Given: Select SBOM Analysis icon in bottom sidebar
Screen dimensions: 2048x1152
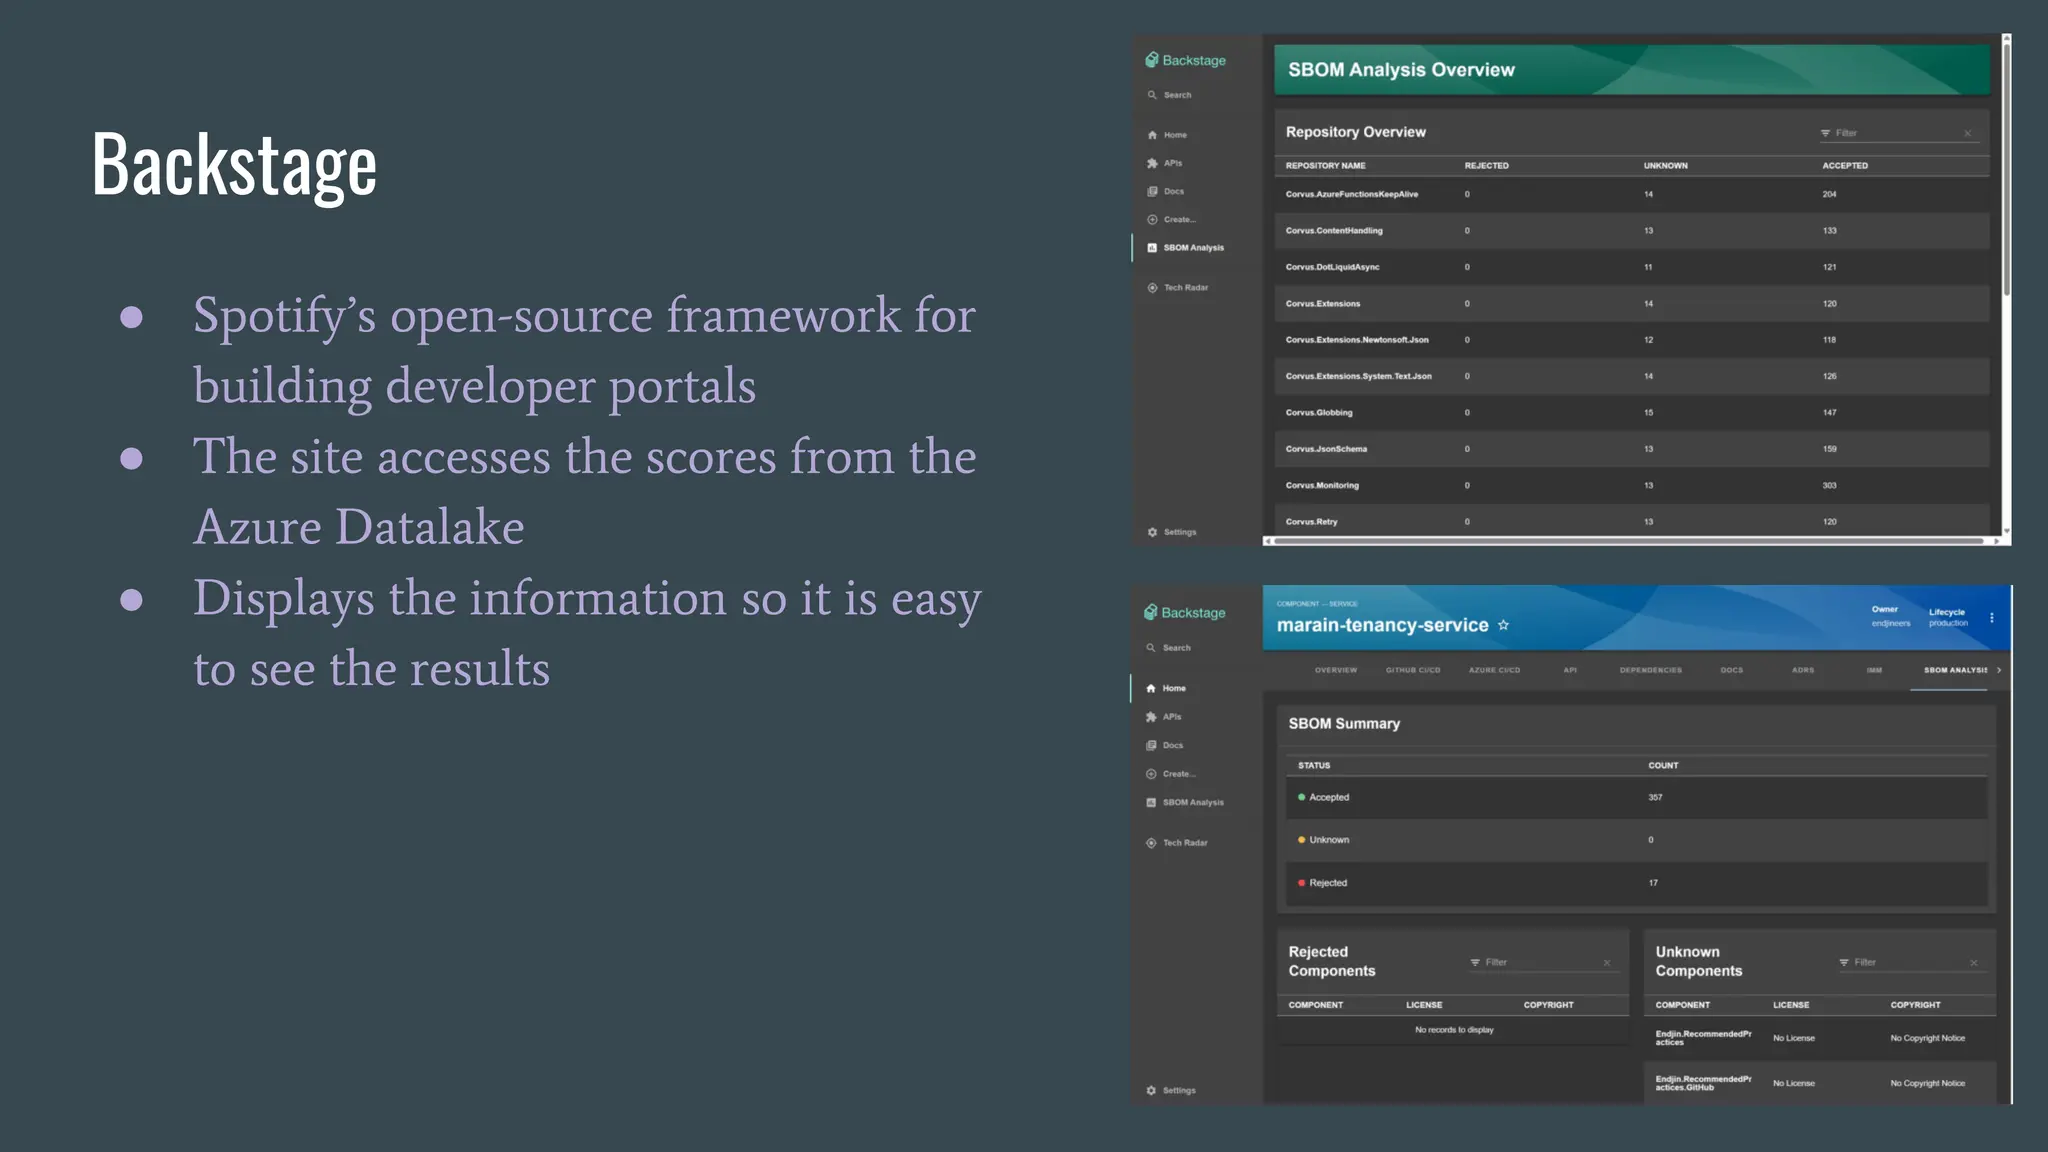Looking at the screenshot, I should click(x=1151, y=802).
